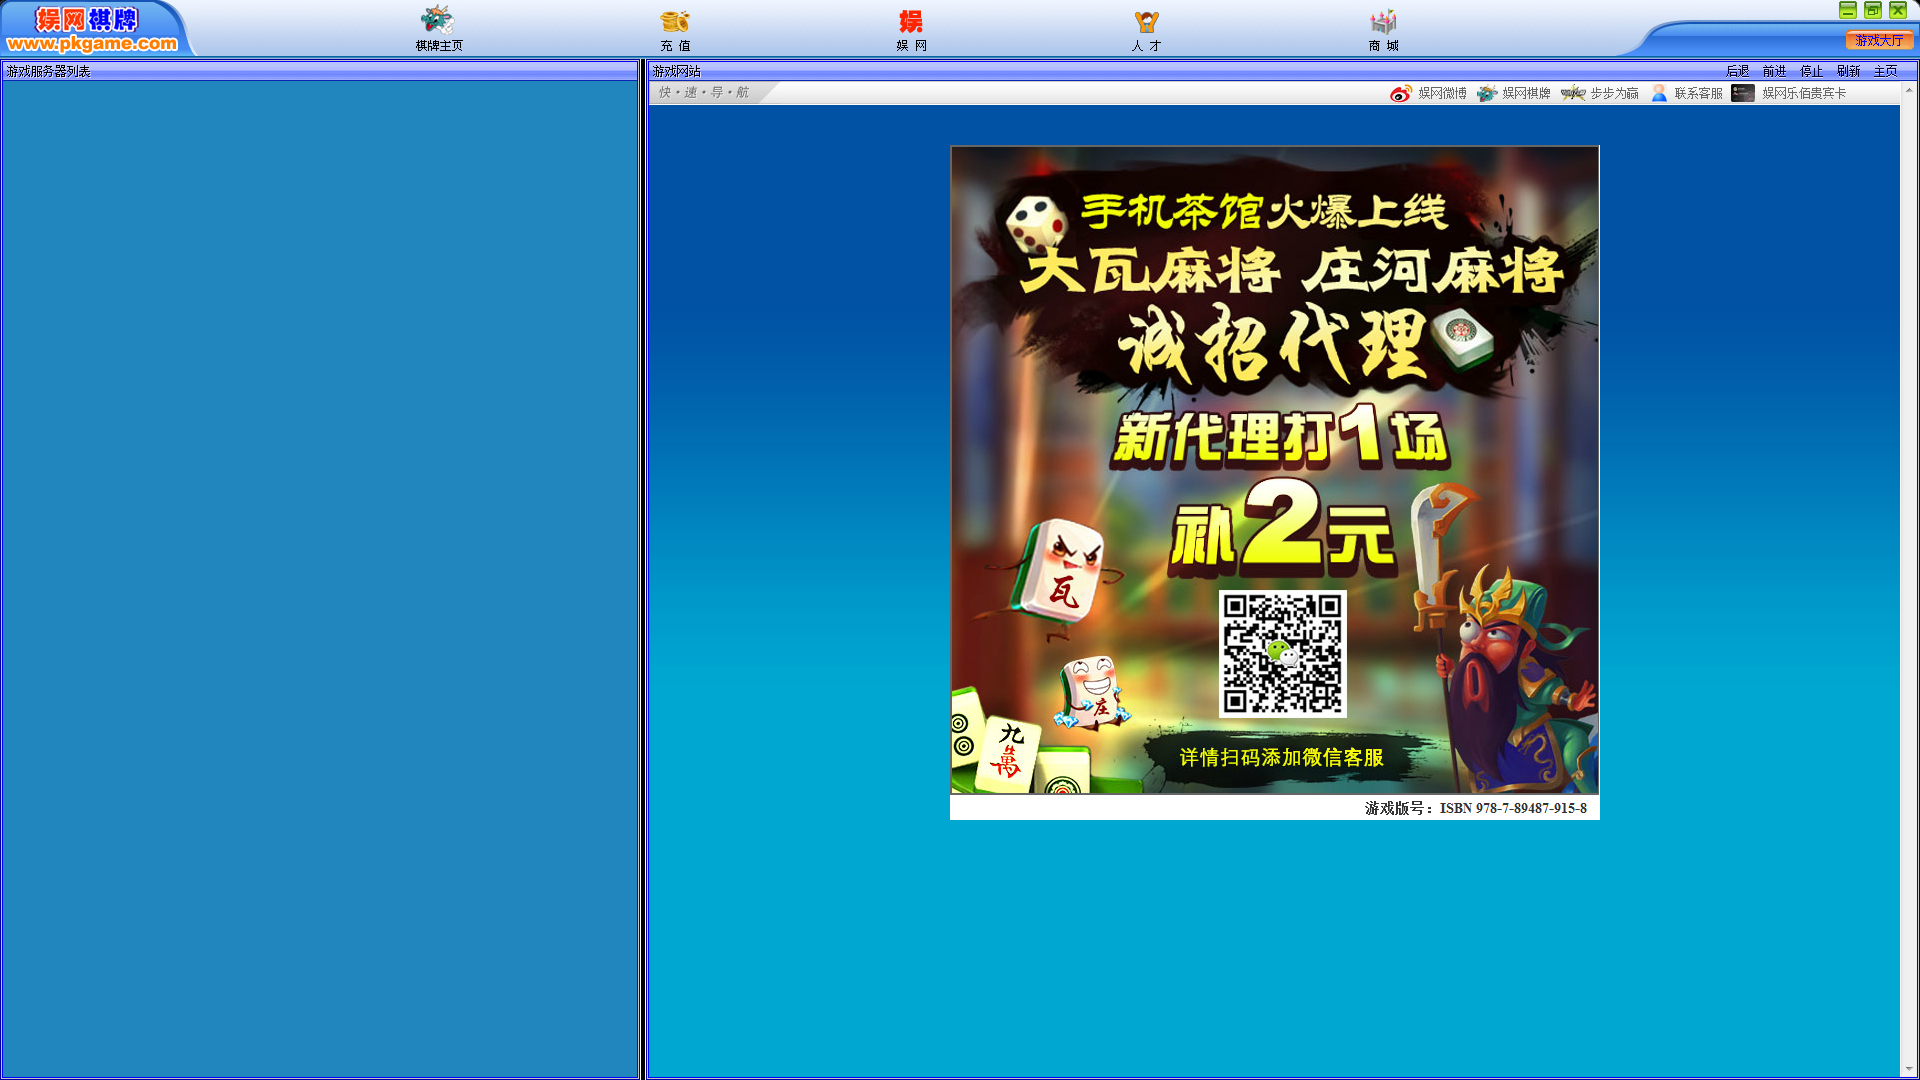Click the 快·速·导·航 label
Screen dimensions: 1920x1080
pos(704,92)
